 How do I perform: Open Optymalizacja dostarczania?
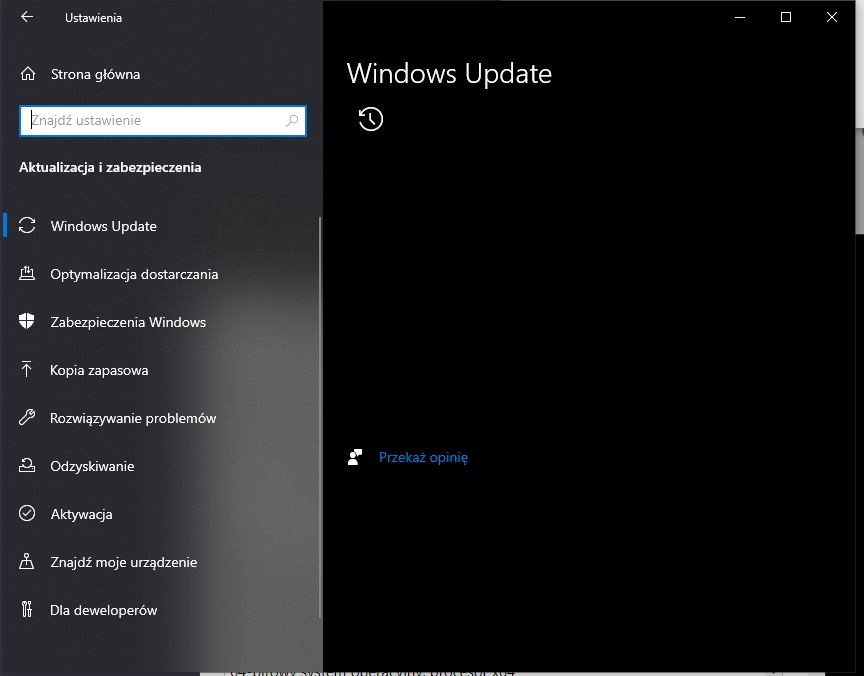[134, 274]
